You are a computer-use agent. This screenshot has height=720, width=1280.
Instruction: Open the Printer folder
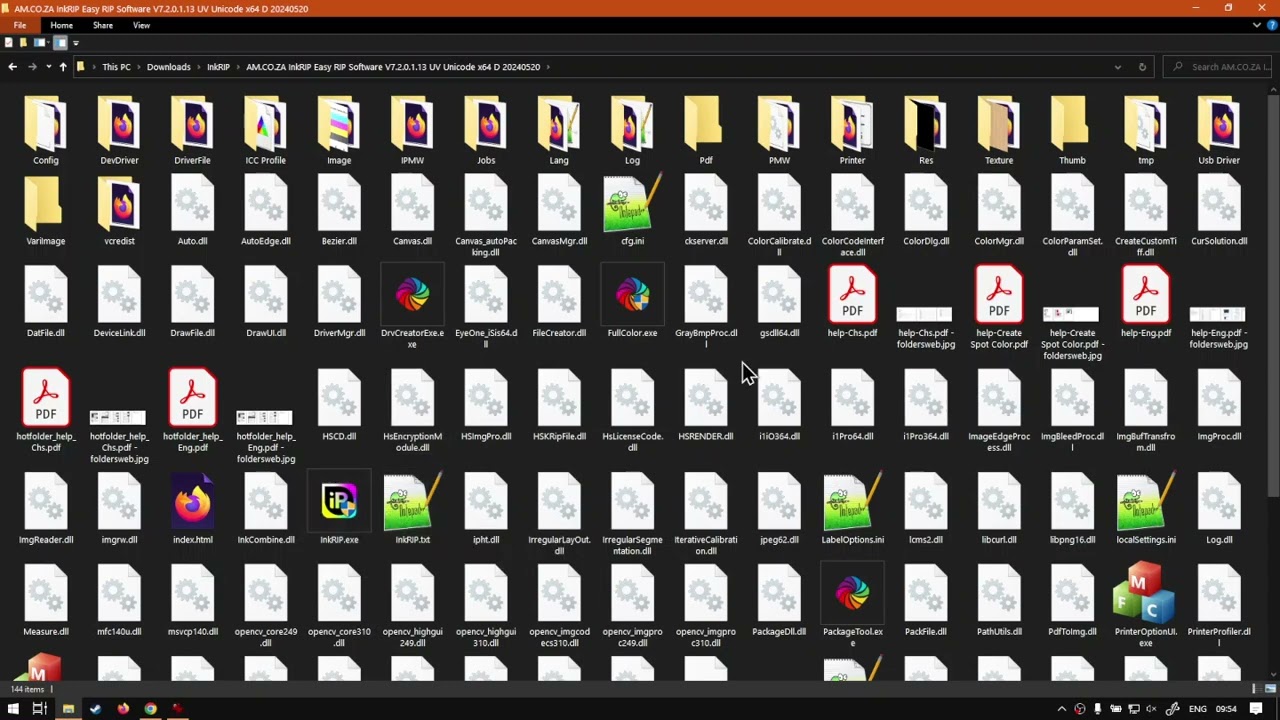852,132
